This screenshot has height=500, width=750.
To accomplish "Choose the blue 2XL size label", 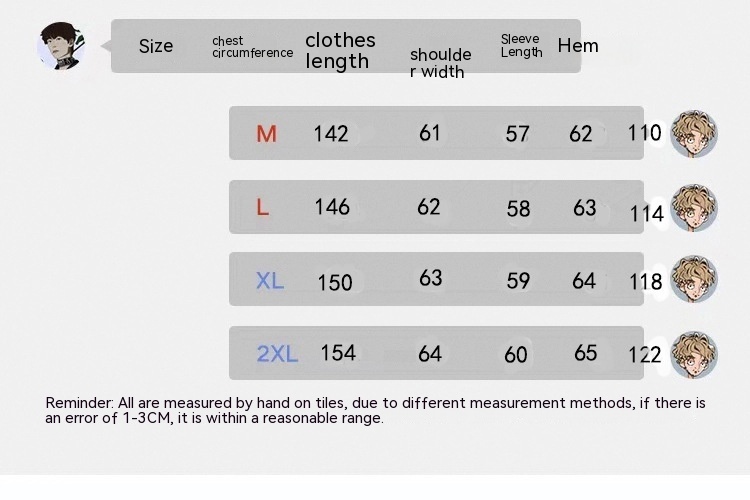I will pyautogui.click(x=277, y=354).
